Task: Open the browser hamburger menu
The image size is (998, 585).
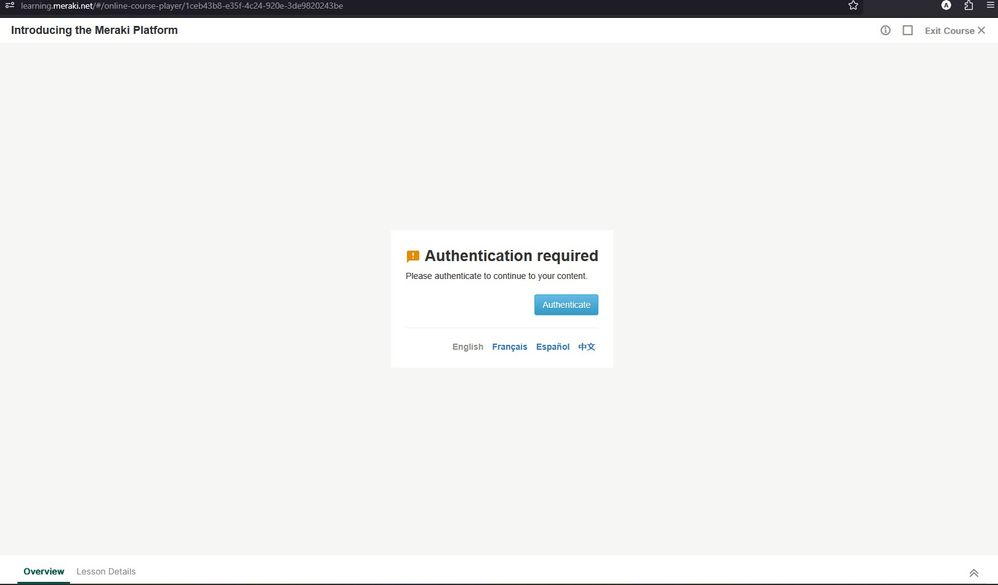Action: [990, 6]
